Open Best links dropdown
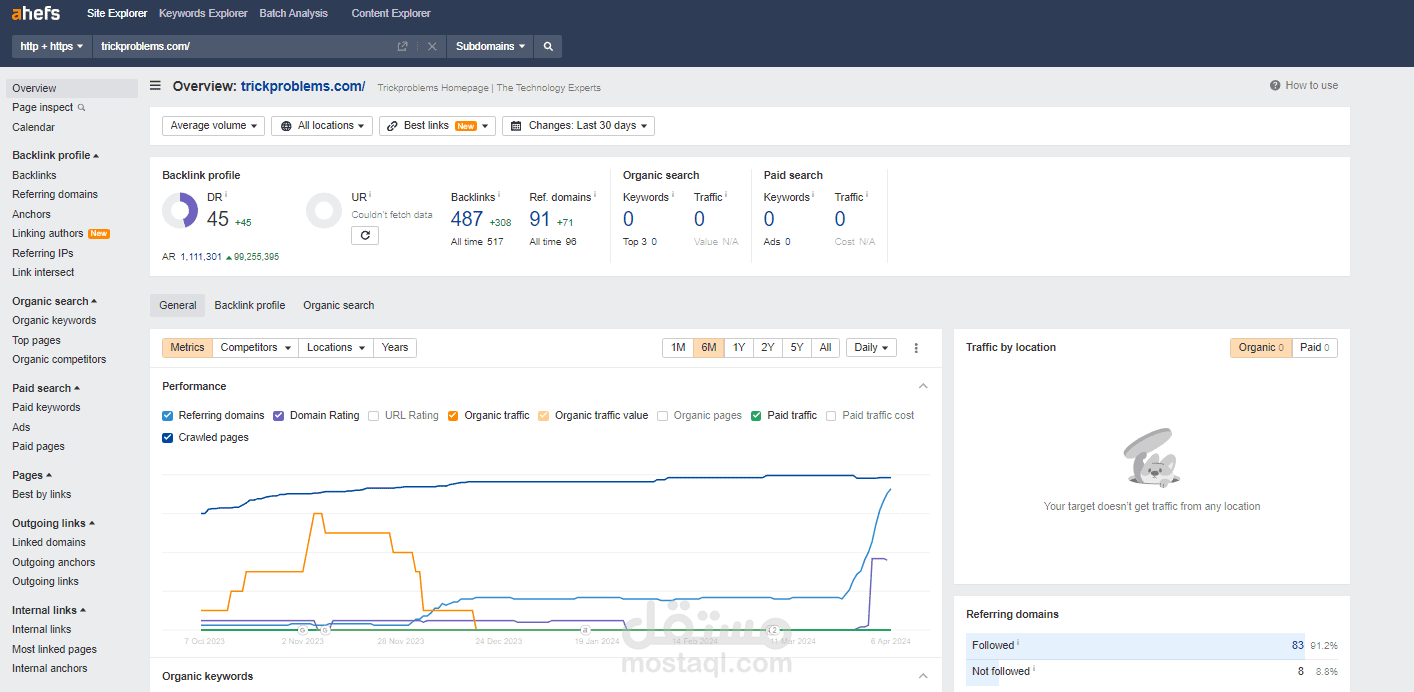1414x692 pixels. [x=437, y=126]
